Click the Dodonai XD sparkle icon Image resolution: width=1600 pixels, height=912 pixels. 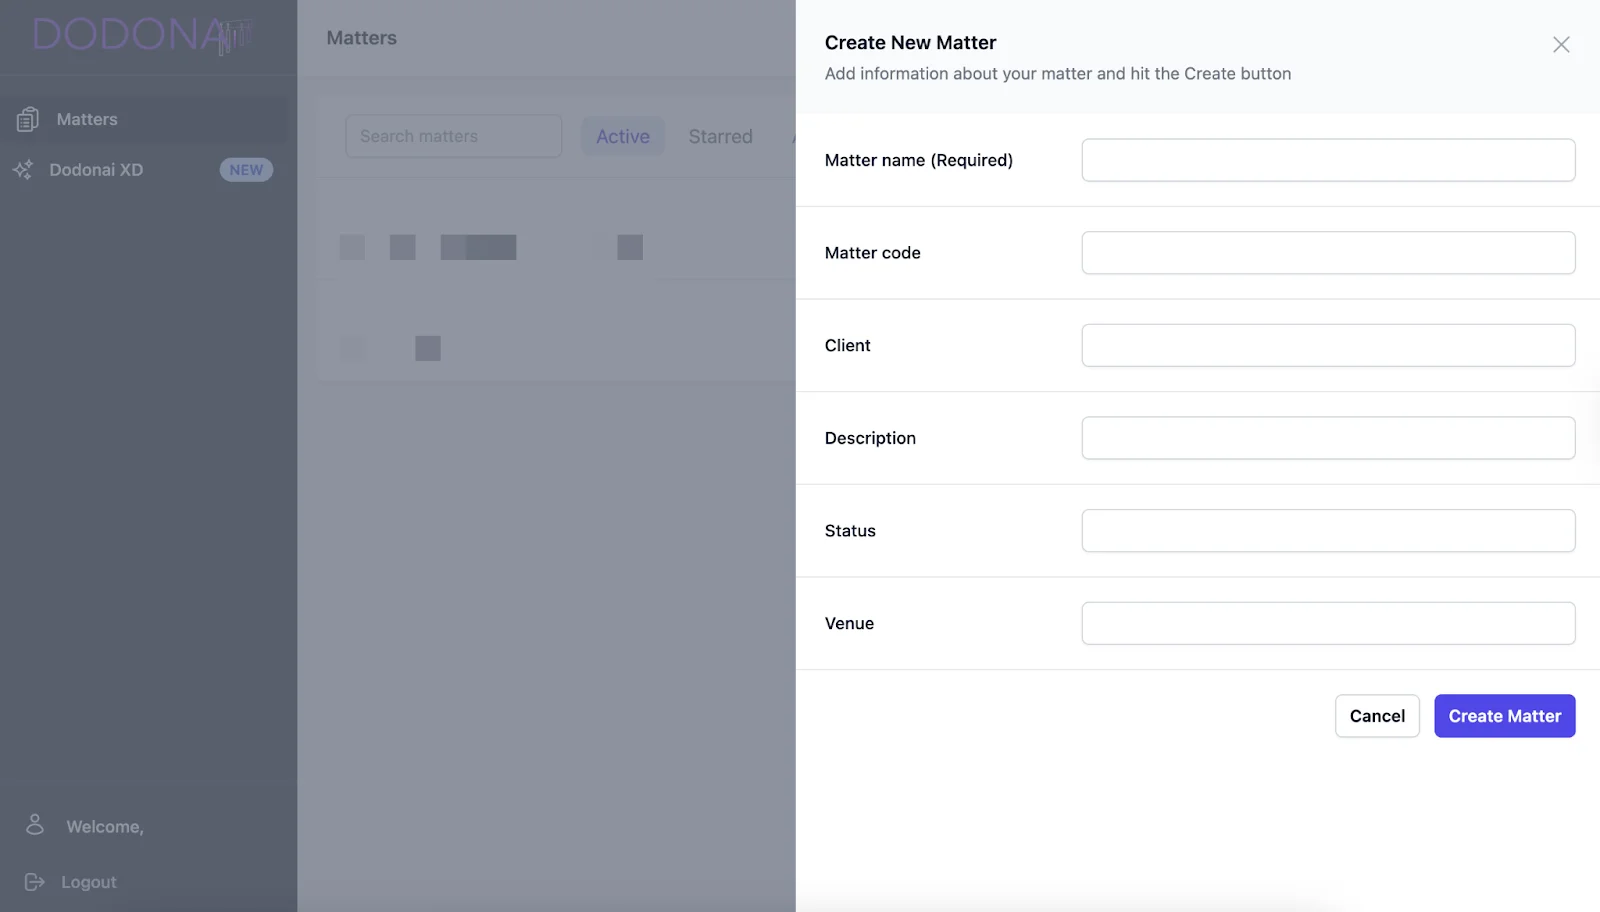click(x=23, y=170)
